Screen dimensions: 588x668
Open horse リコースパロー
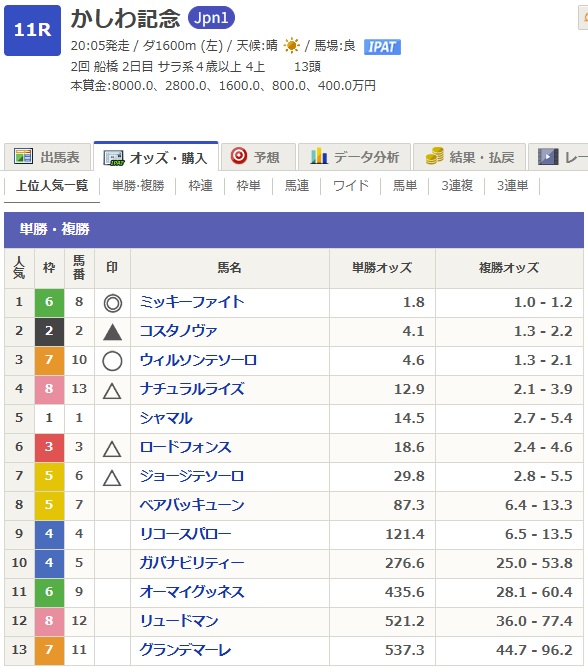(x=185, y=534)
